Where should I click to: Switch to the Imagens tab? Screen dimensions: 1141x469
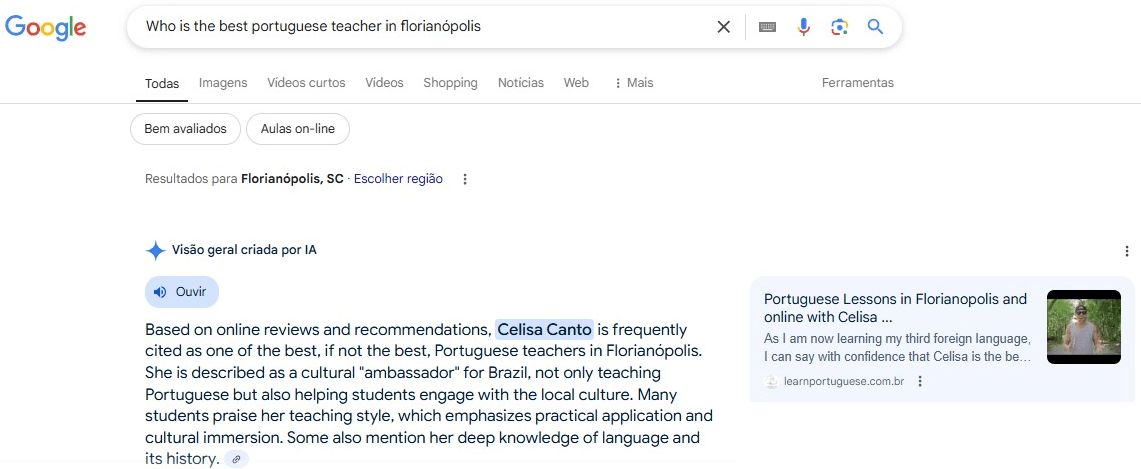(x=223, y=83)
